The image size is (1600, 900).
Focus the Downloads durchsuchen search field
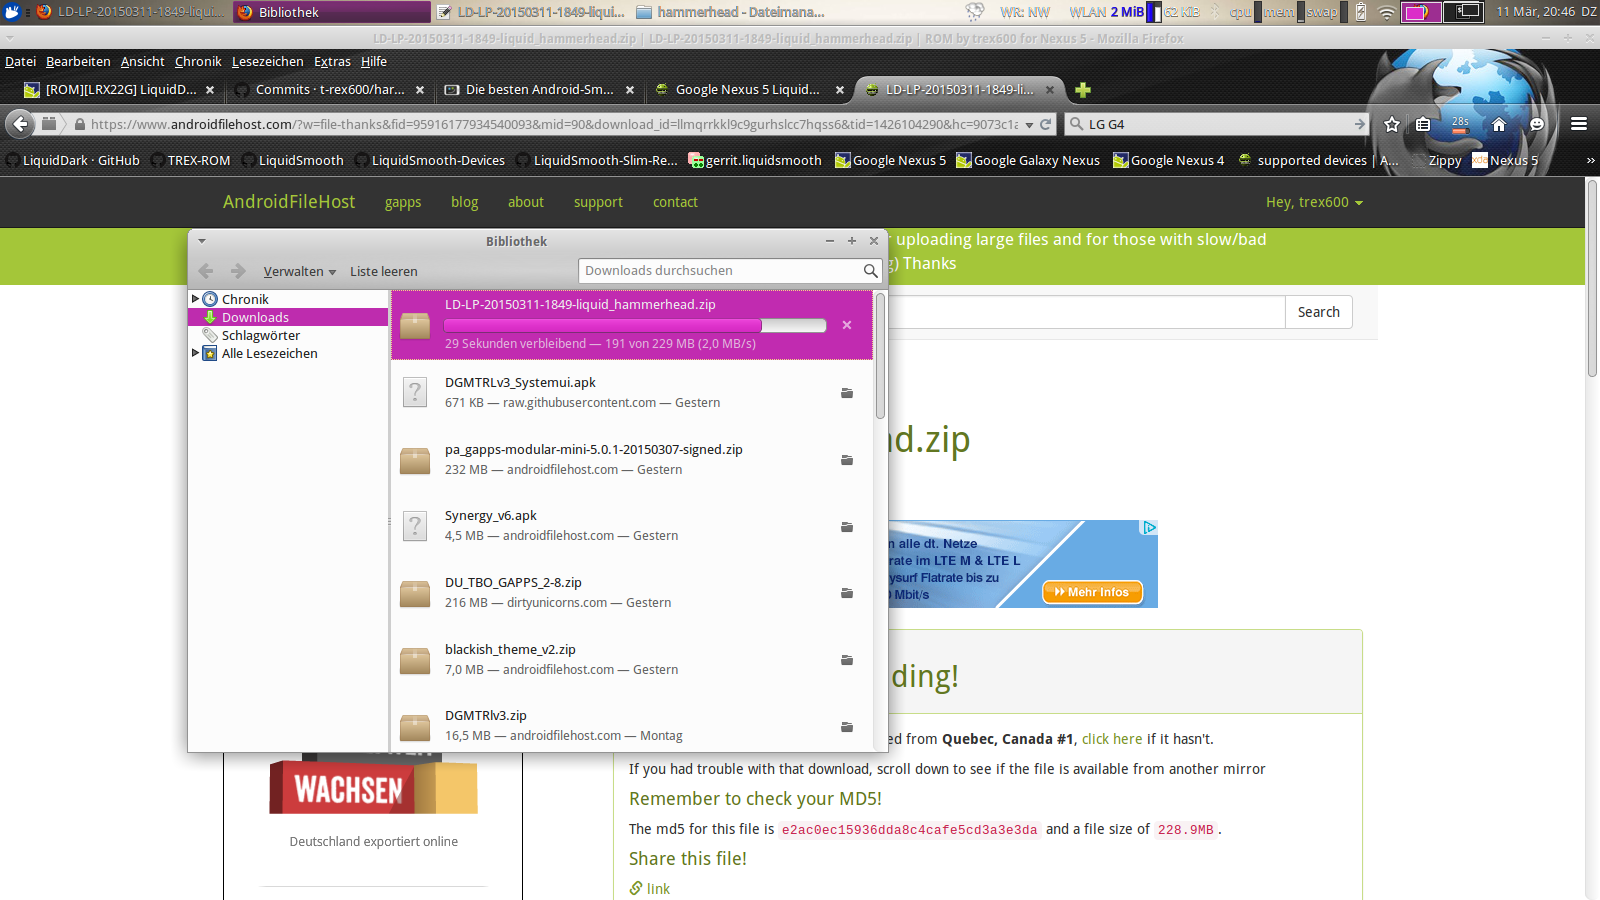point(720,271)
